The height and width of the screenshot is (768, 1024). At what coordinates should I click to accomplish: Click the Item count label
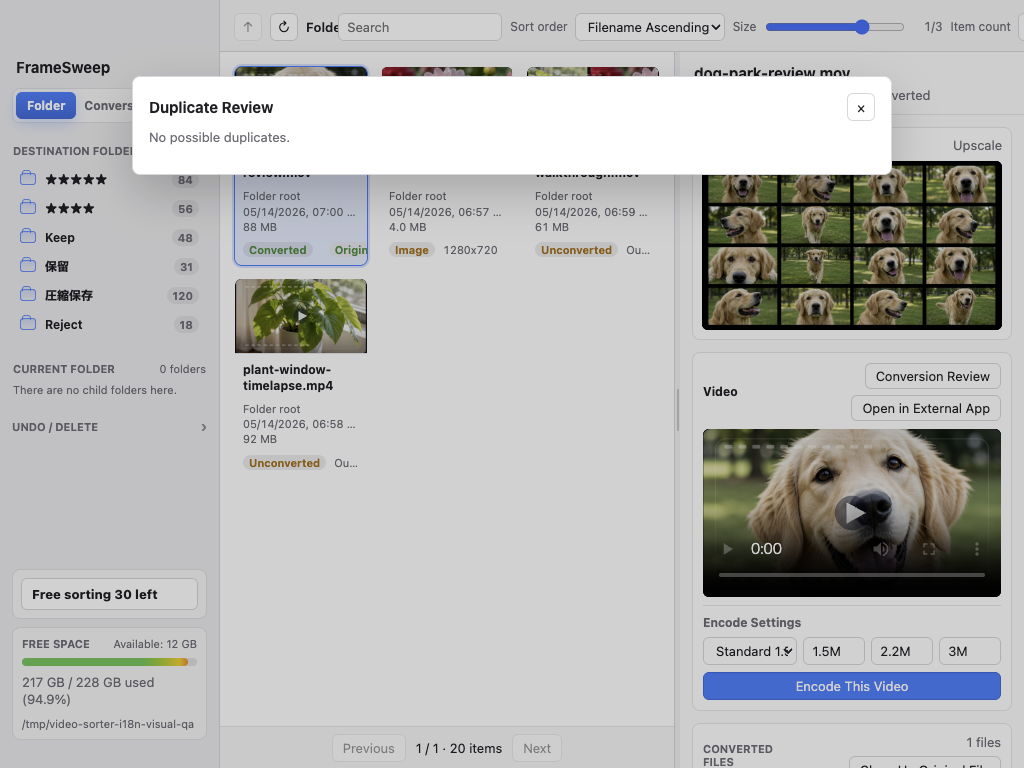click(x=980, y=27)
